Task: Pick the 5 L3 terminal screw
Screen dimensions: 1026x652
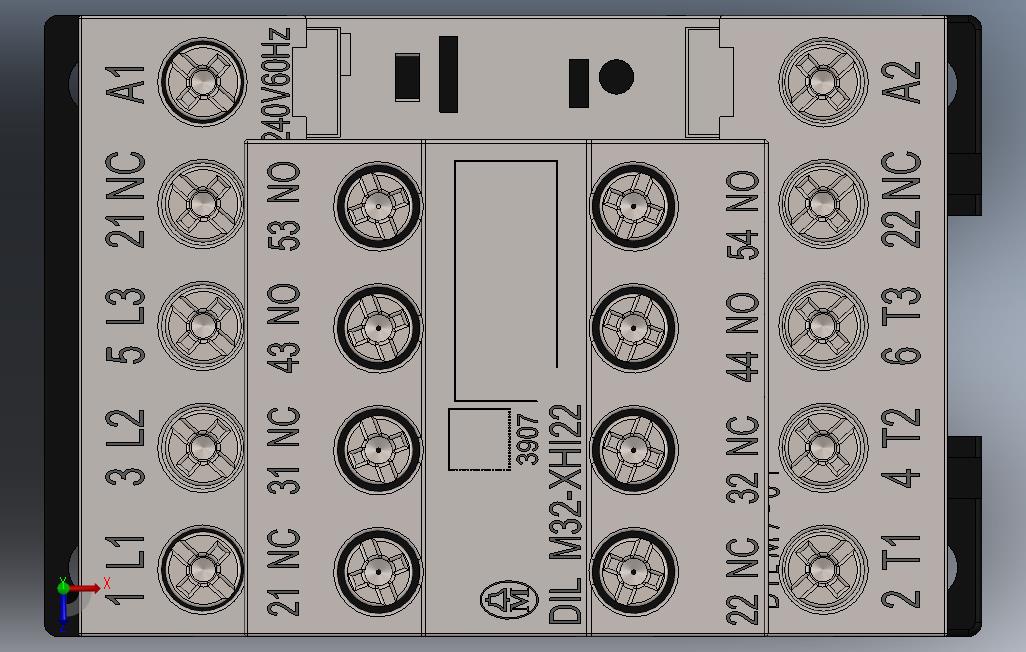Action: 202,325
